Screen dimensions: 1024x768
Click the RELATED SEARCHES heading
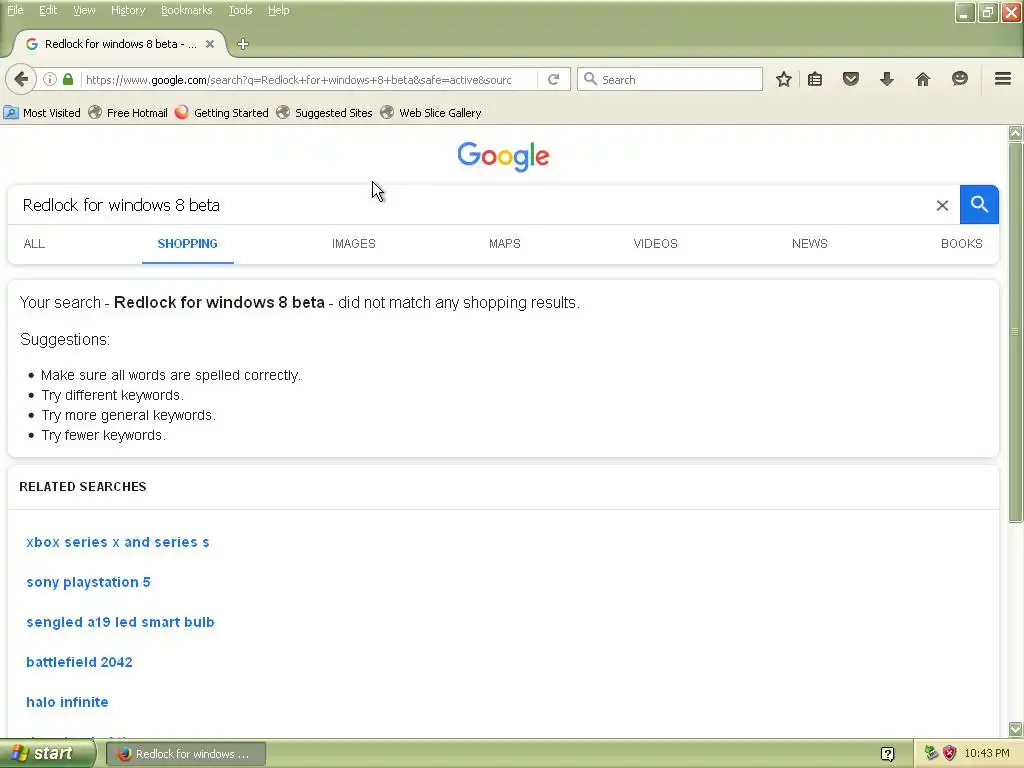tap(83, 487)
